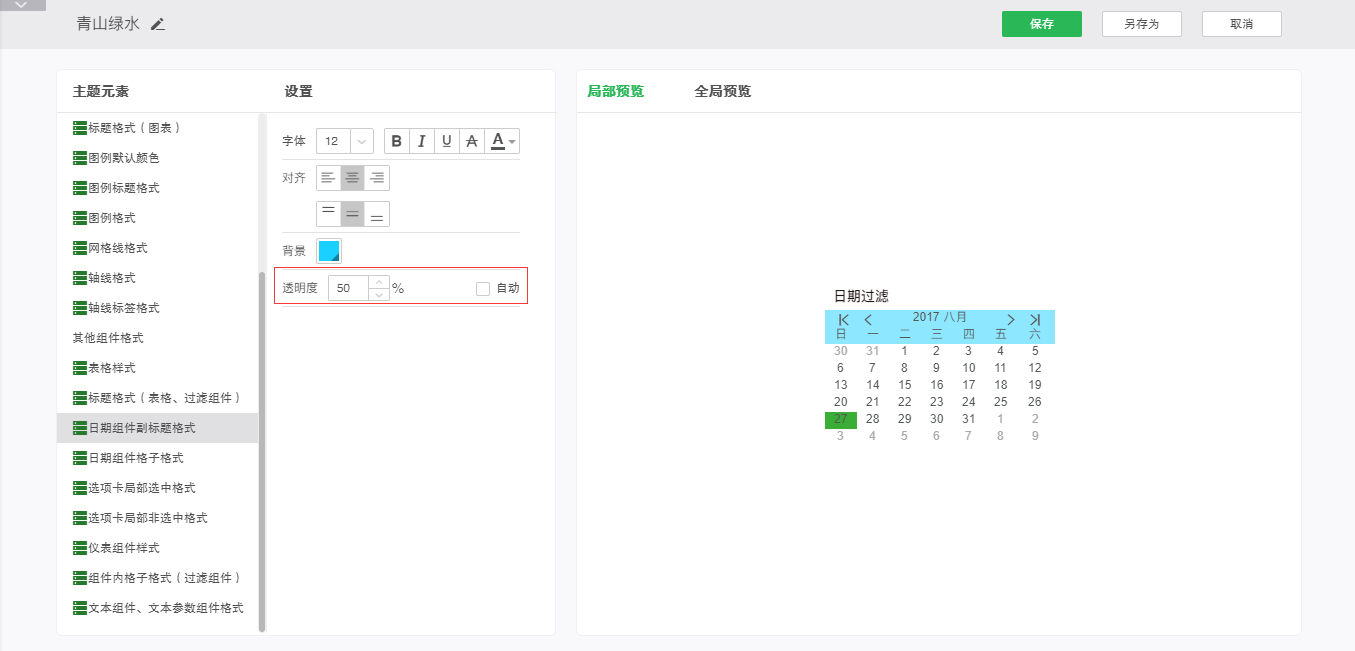Open the font size dropdown

pos(362,141)
